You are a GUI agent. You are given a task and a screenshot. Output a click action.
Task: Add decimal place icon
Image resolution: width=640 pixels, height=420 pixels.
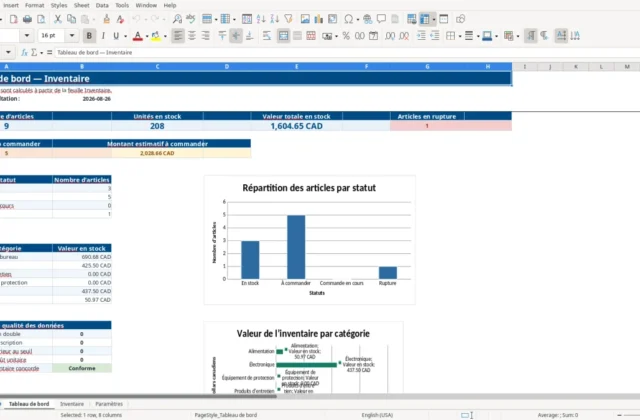coord(390,36)
